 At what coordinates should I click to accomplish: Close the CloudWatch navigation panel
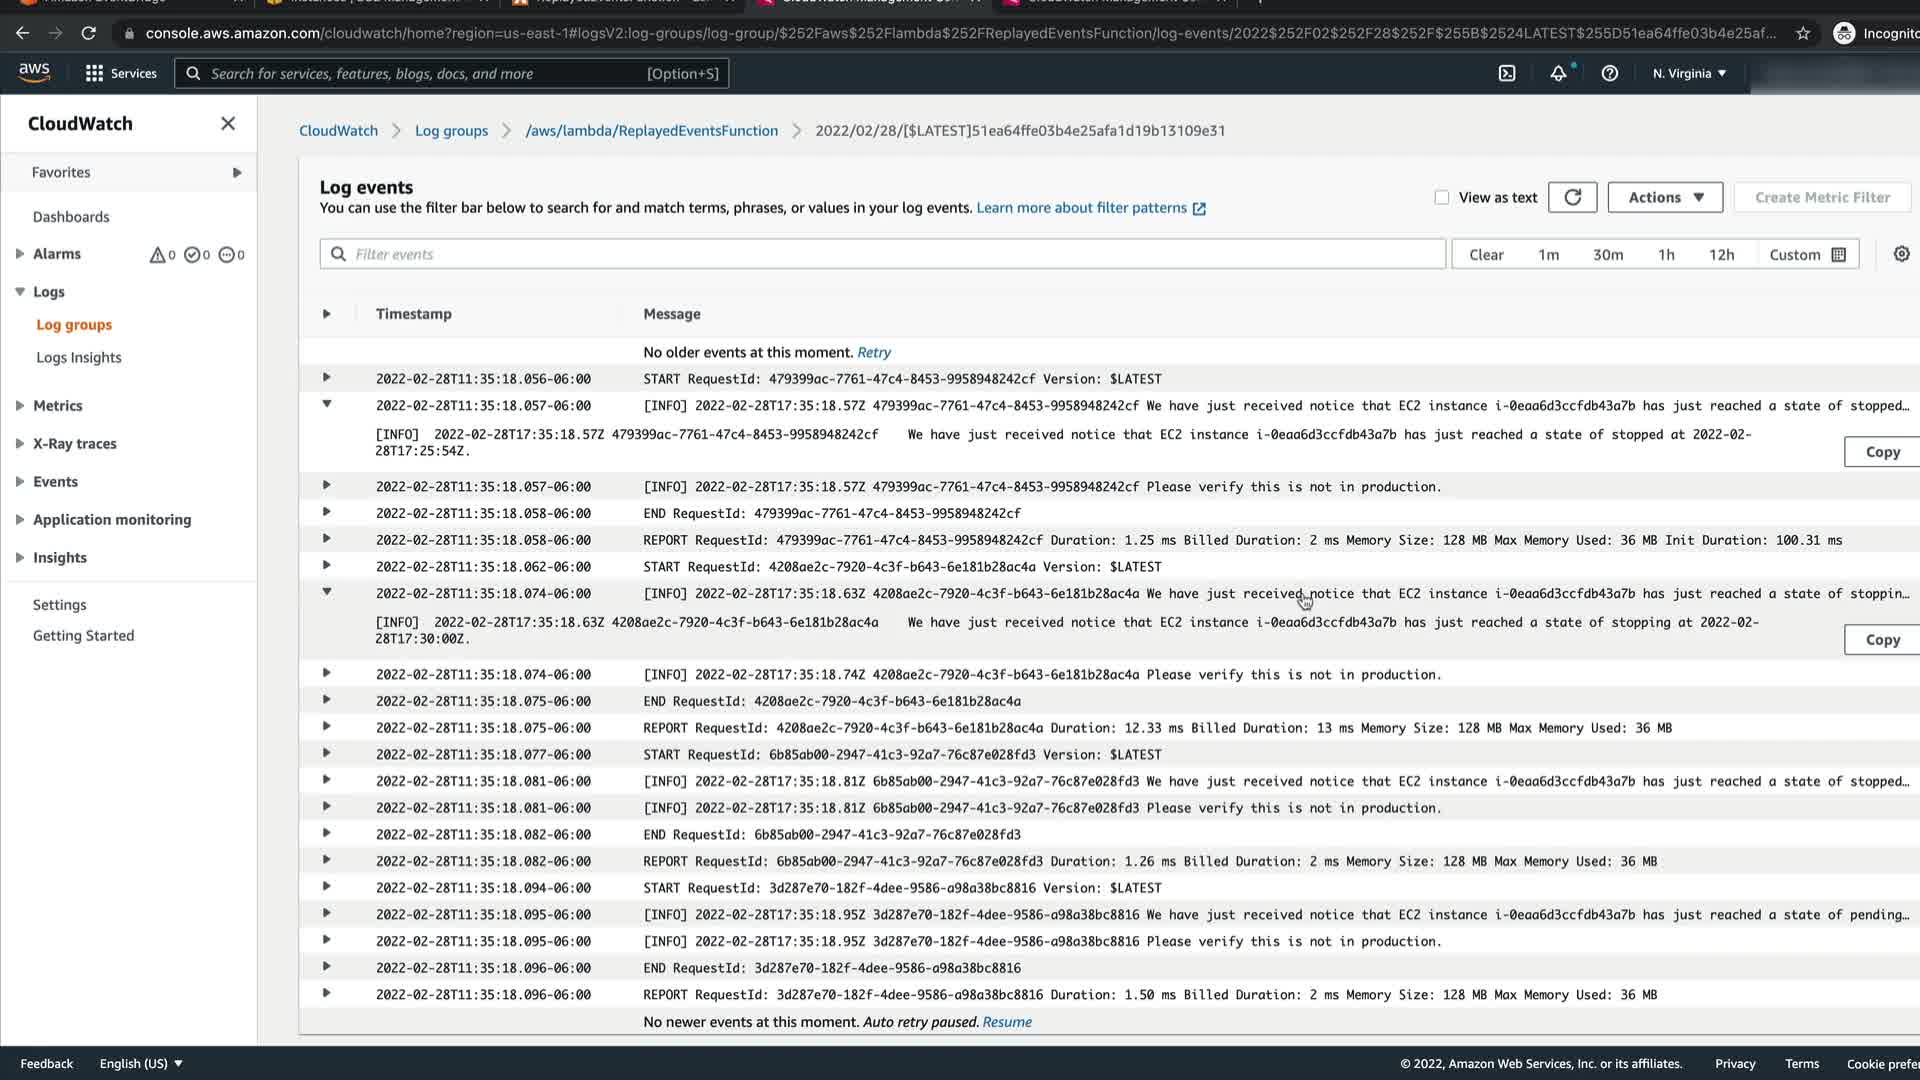pyautogui.click(x=228, y=123)
